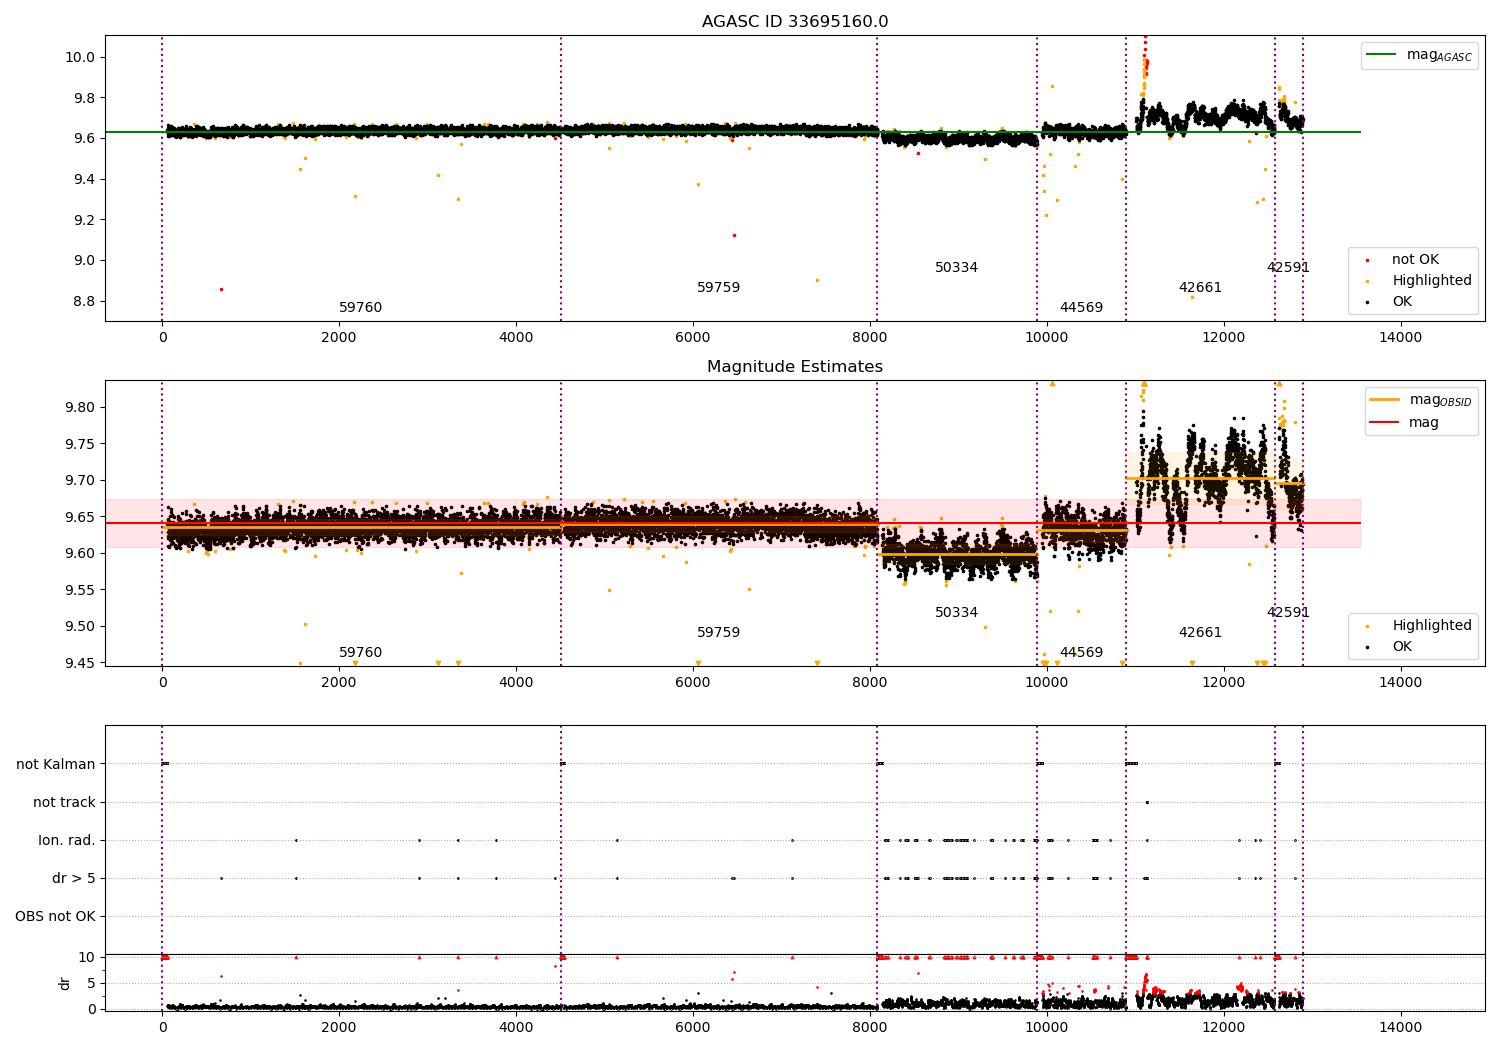The image size is (1500, 1050).
Task: Click the 'not Kalman' axis label
Action: pyautogui.click(x=56, y=765)
